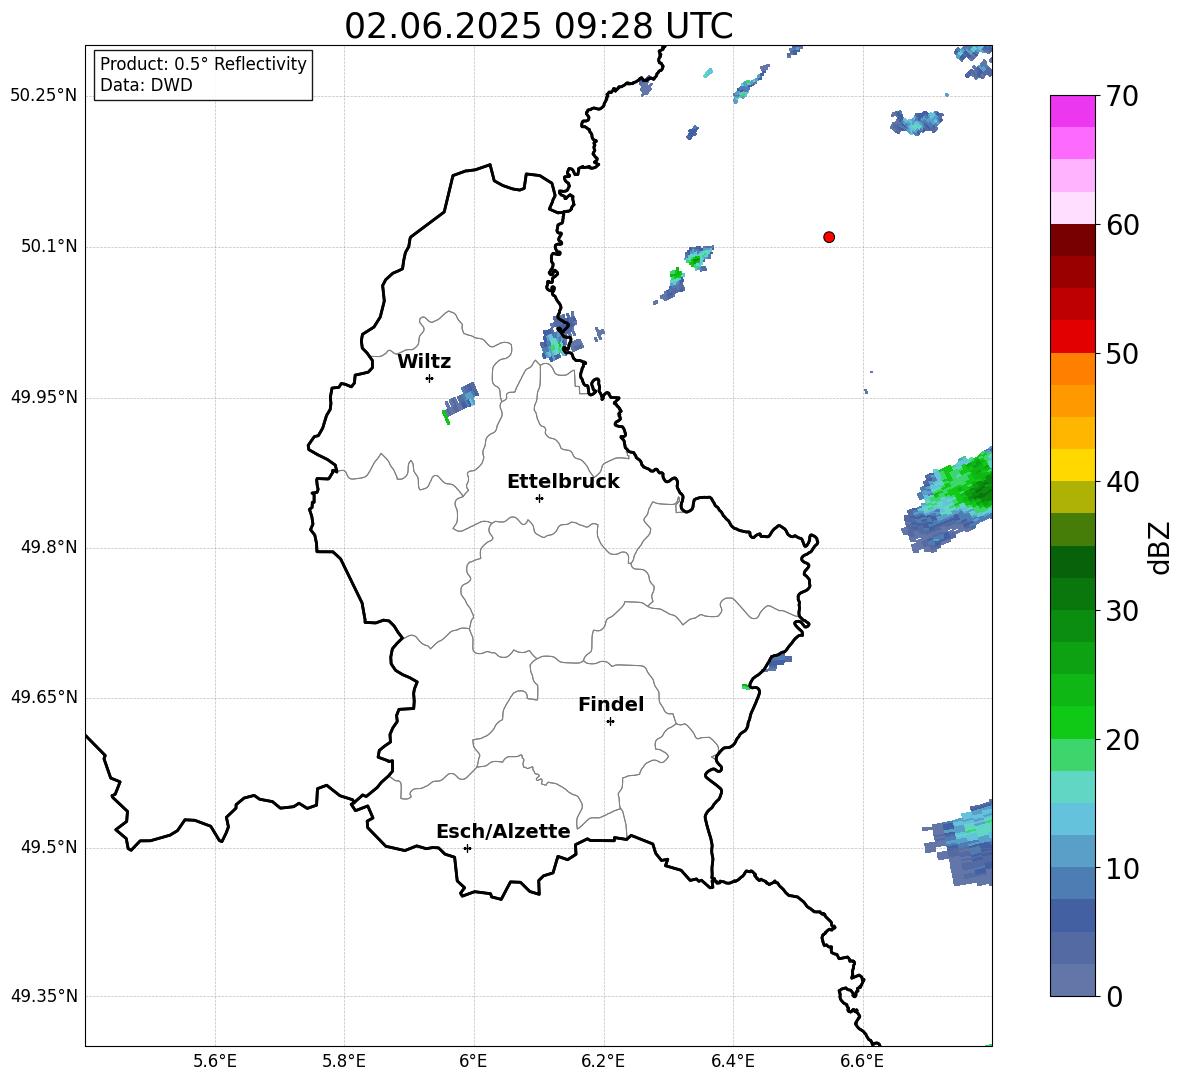This screenshot has height=1081, width=1184.
Task: Click the radar echo southeast of Wiltz
Action: (460, 402)
